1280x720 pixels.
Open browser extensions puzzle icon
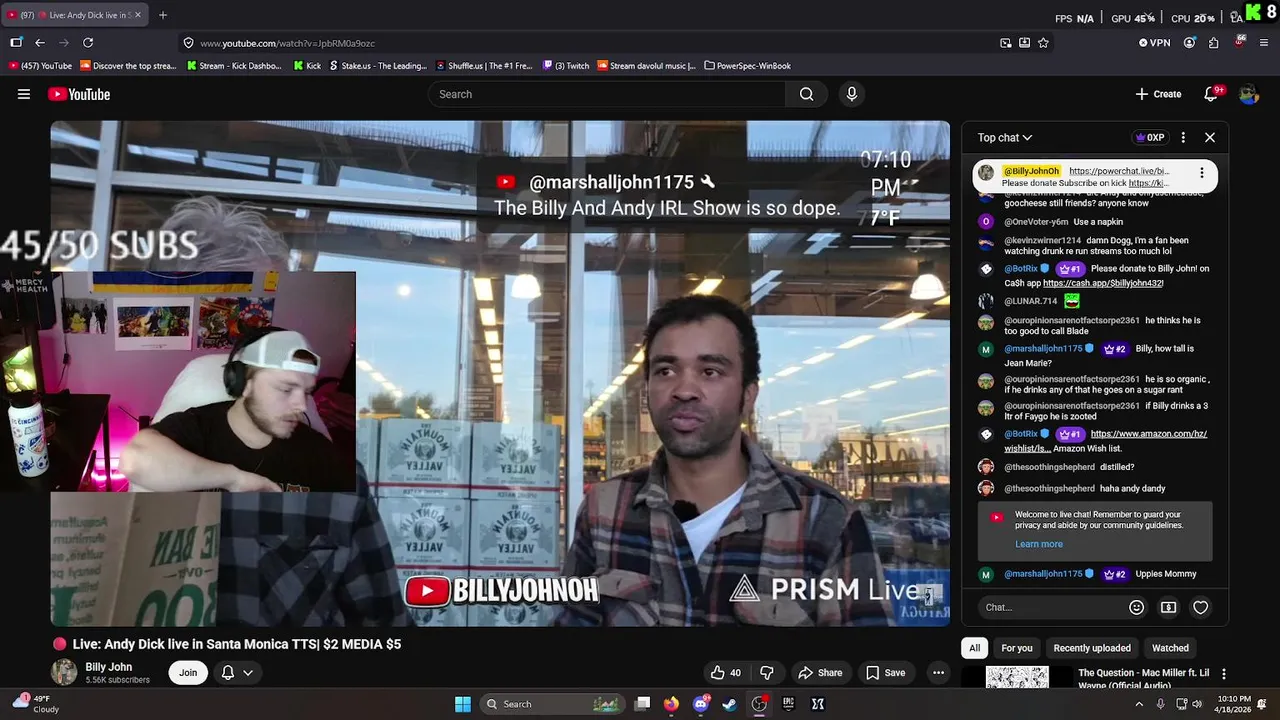point(1213,43)
